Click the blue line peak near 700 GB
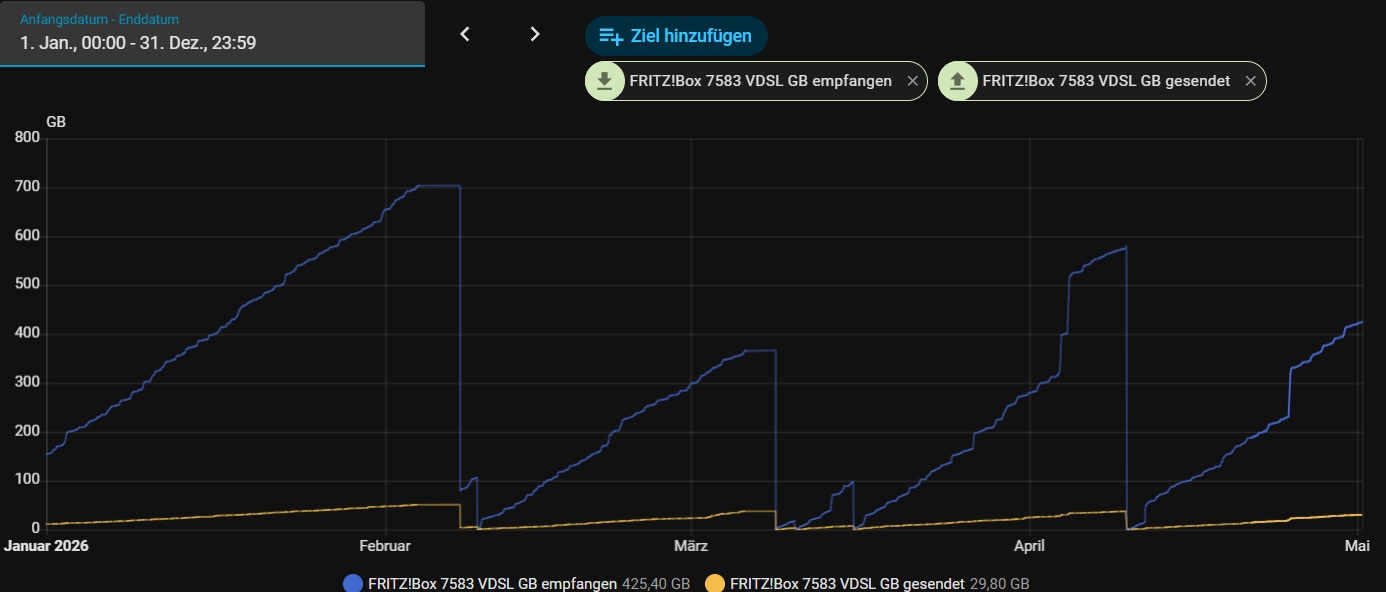Screen dimensions: 1386x592 point(438,186)
